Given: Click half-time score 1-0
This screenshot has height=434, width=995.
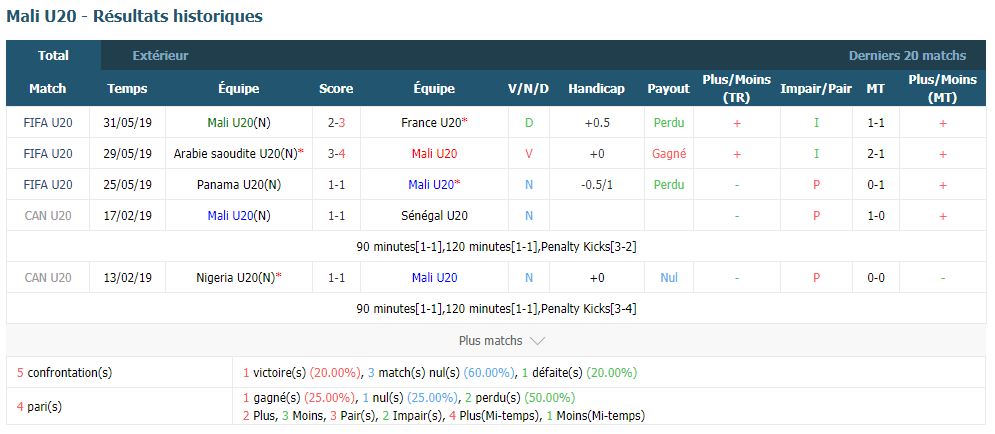Looking at the screenshot, I should (876, 216).
